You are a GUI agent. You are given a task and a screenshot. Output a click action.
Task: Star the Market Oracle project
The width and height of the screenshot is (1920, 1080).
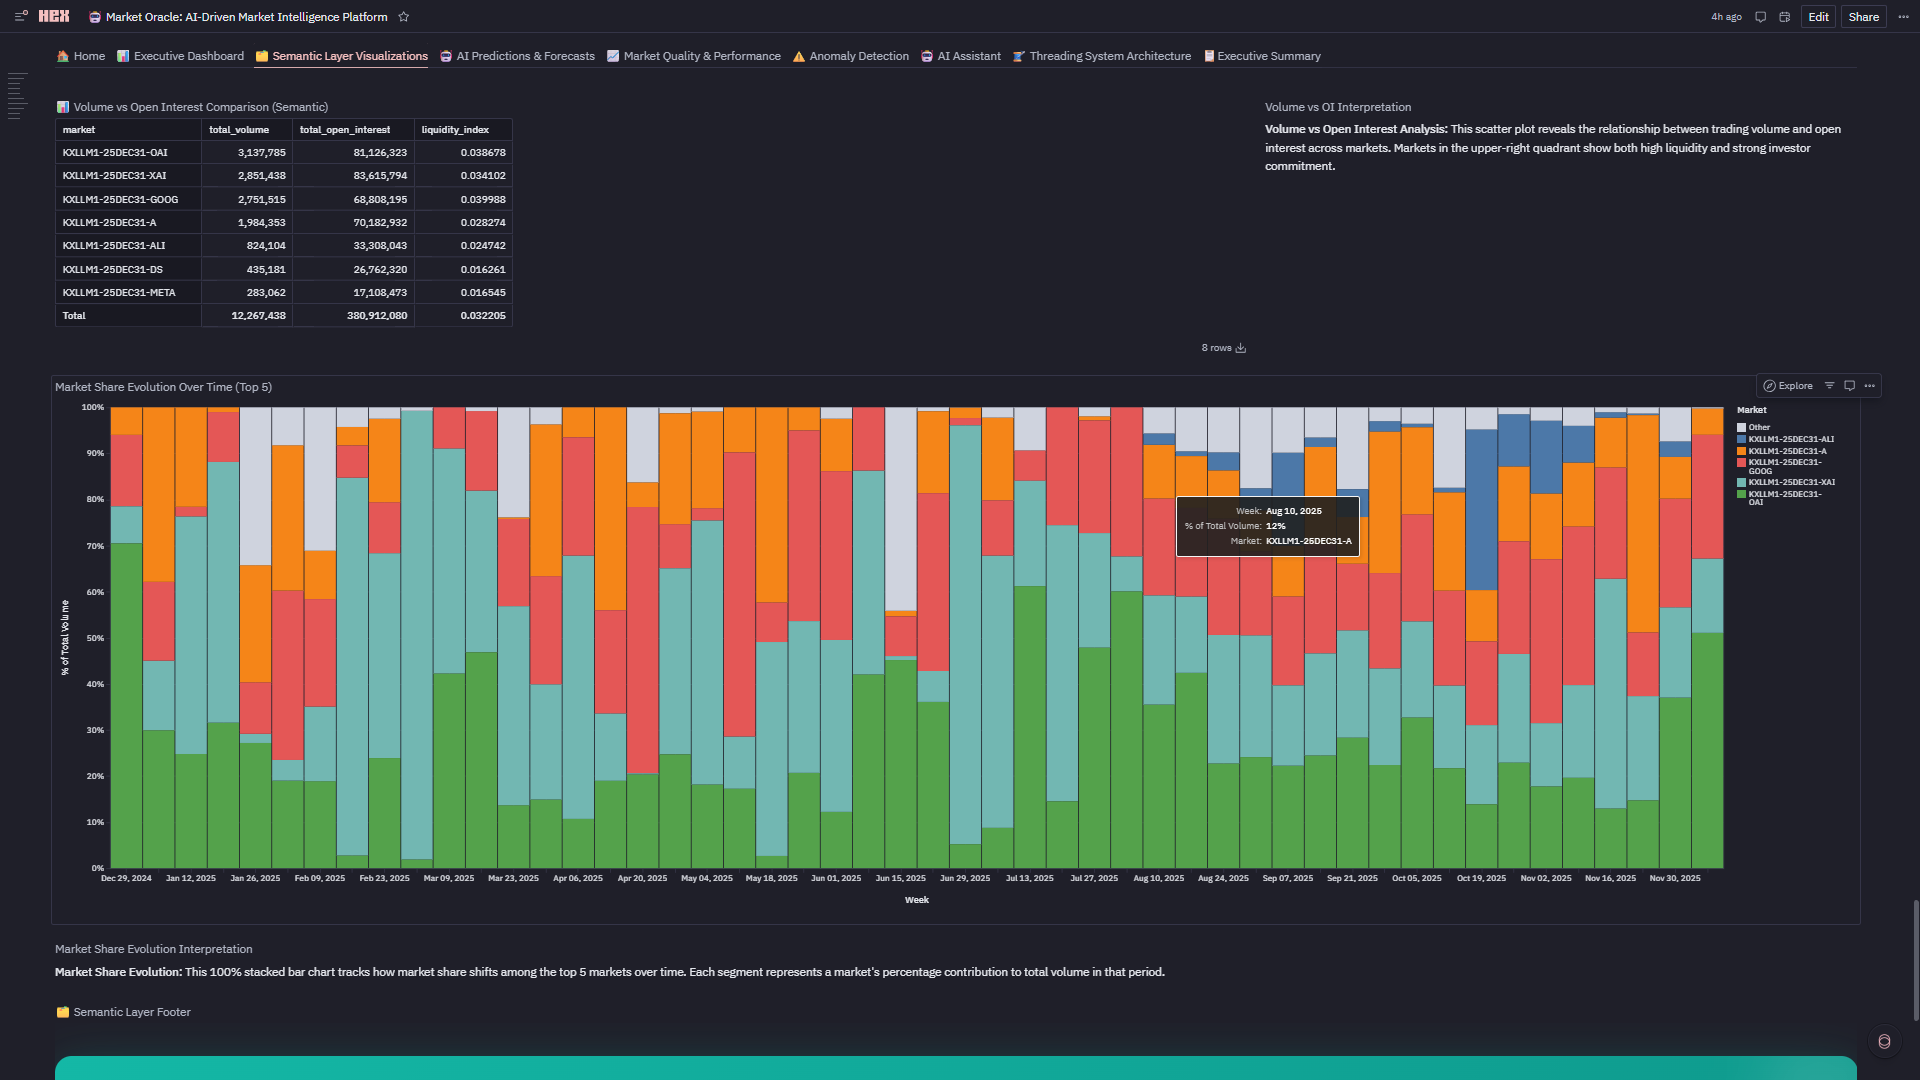click(x=404, y=17)
